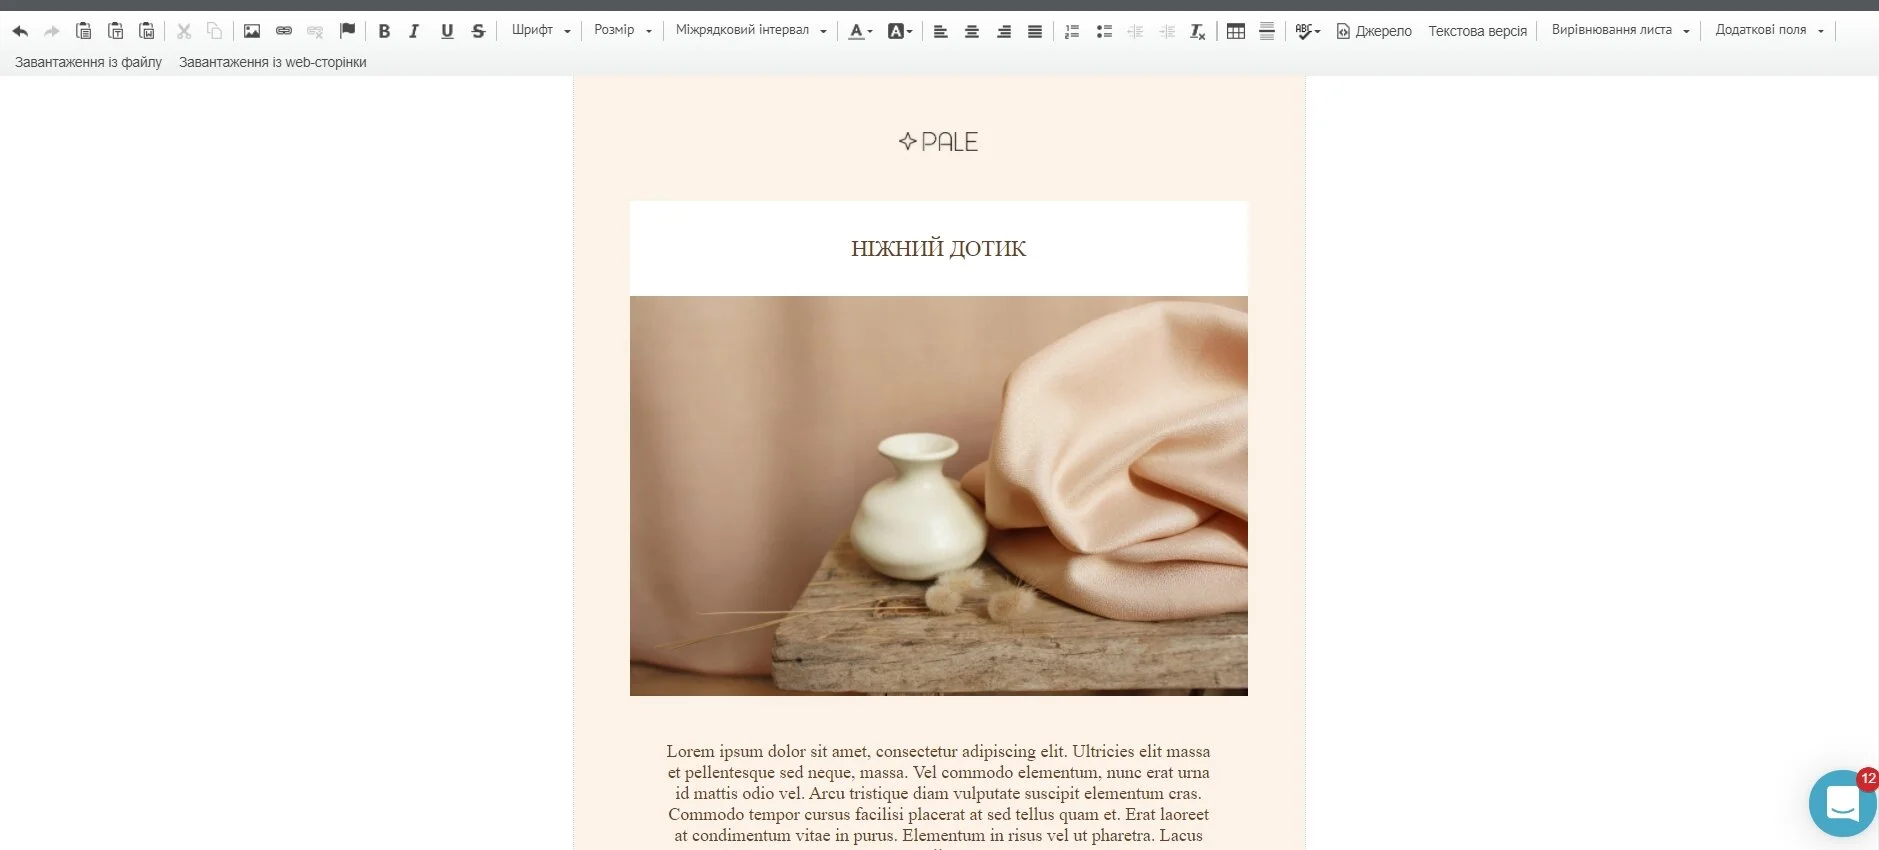Click the Copy icon
The height and width of the screenshot is (850, 1879).
point(215,31)
